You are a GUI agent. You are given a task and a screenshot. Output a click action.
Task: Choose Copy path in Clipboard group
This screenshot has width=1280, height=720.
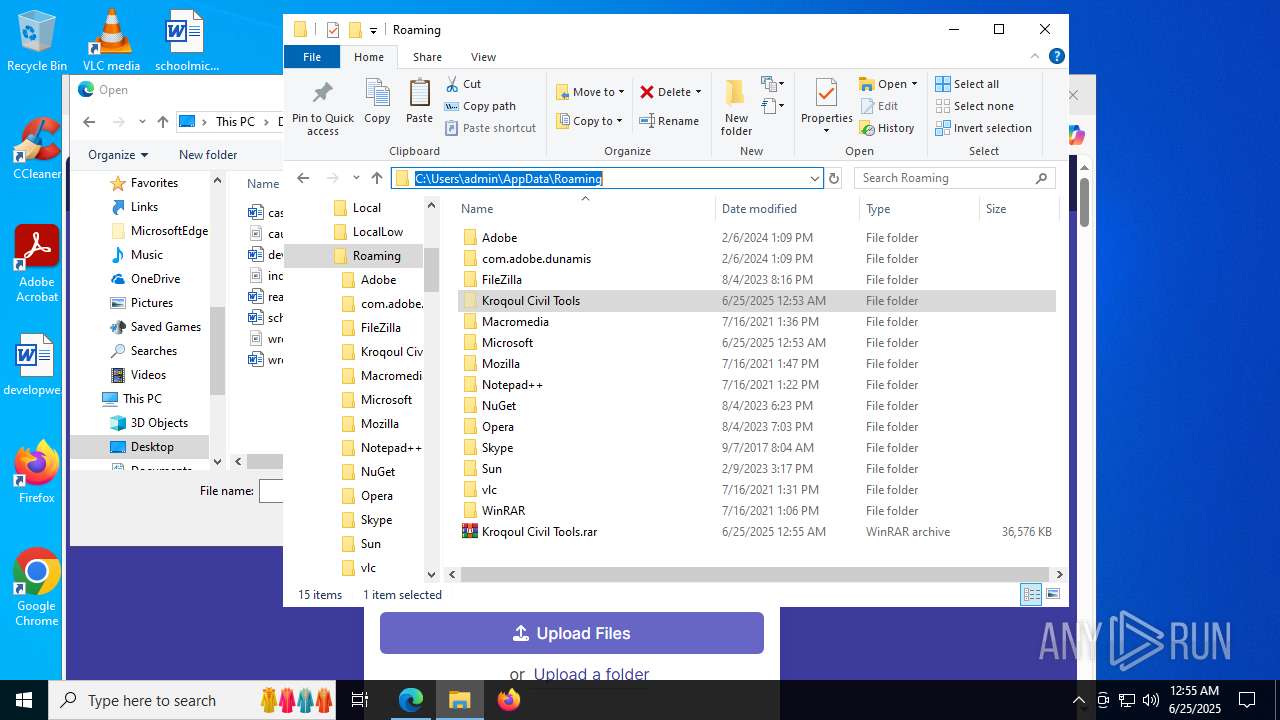click(480, 106)
